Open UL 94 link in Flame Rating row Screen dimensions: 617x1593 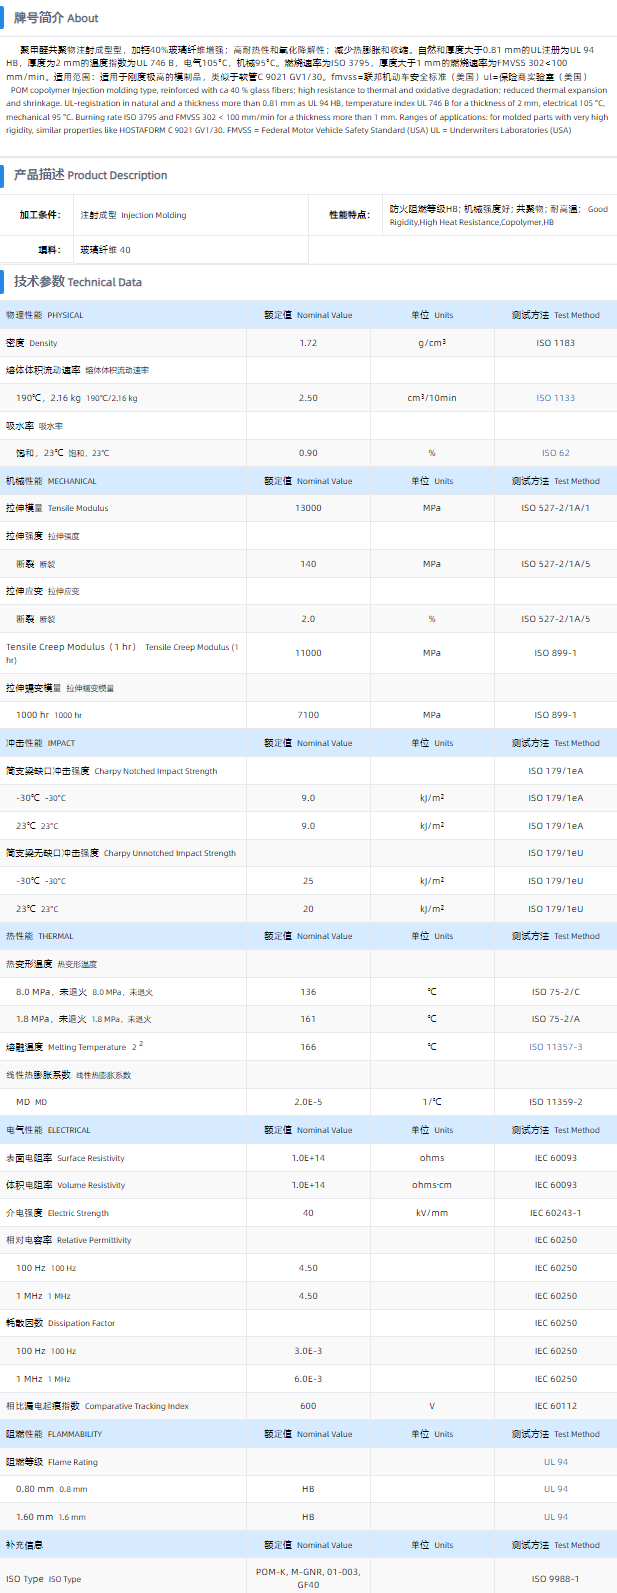coord(555,1462)
